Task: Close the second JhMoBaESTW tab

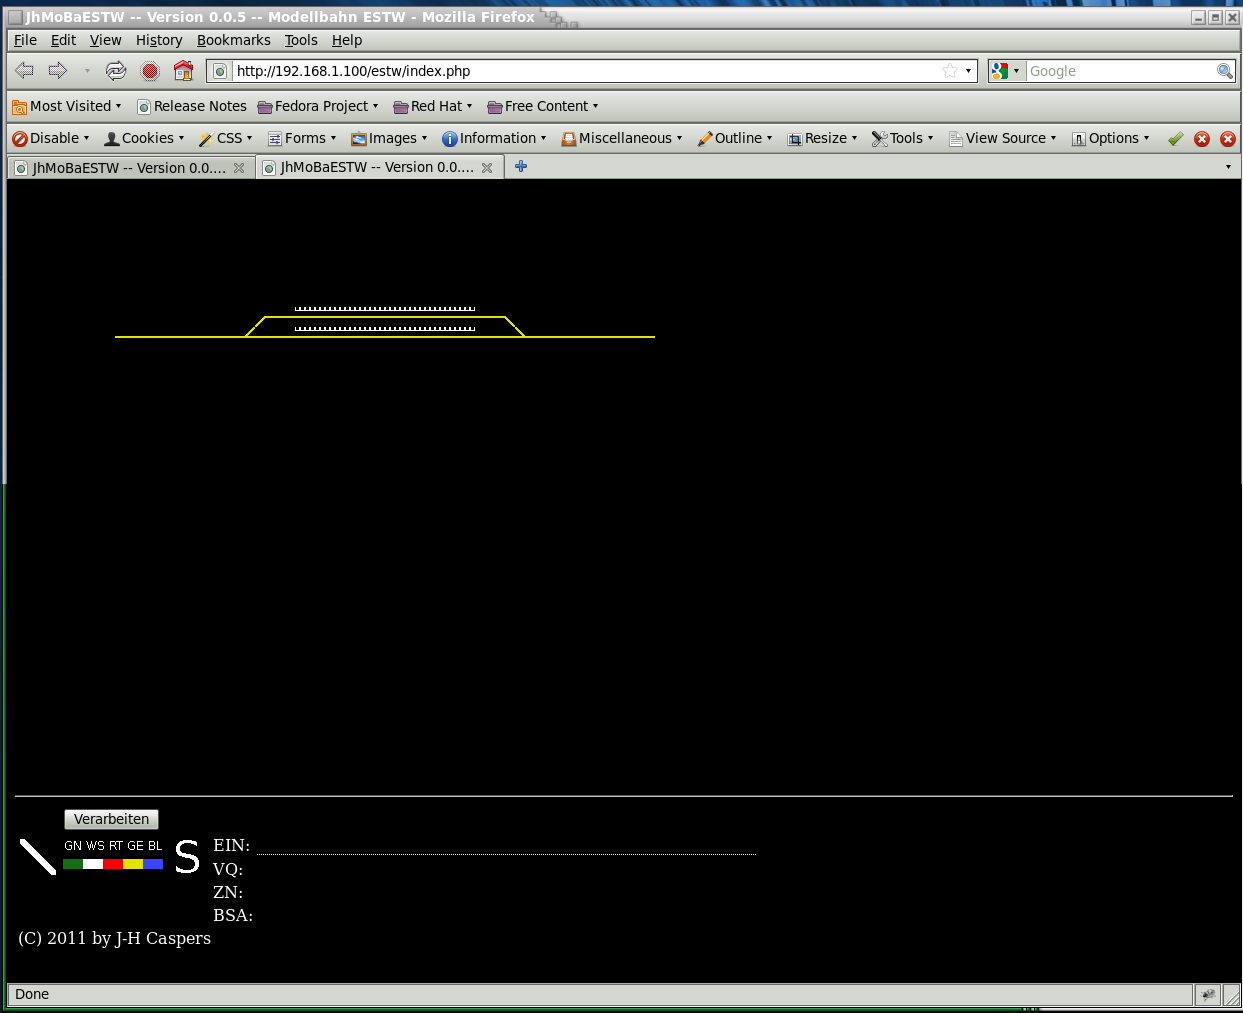Action: point(487,168)
